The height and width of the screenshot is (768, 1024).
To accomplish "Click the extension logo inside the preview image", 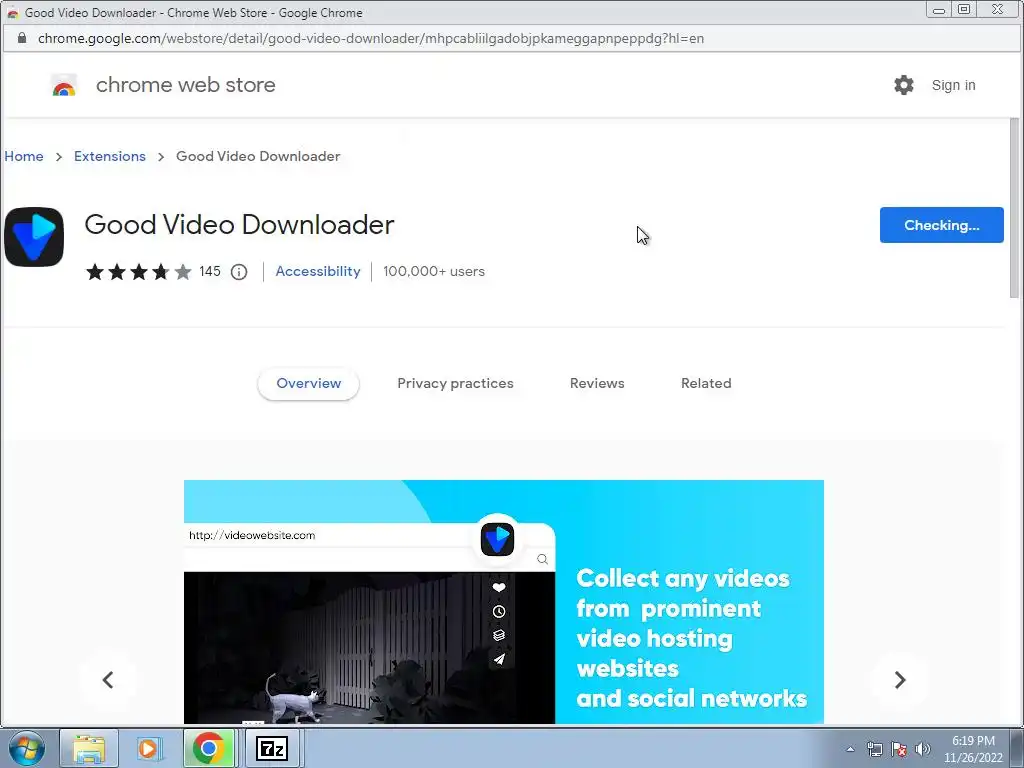I will (498, 539).
